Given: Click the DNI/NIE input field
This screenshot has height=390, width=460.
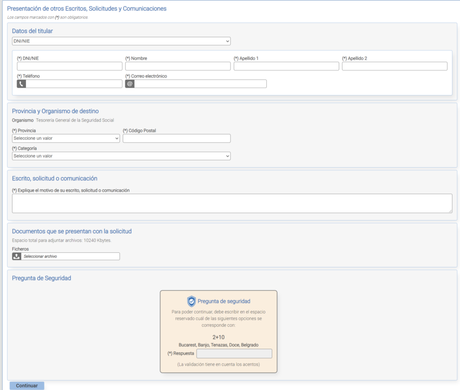Looking at the screenshot, I should (70, 66).
